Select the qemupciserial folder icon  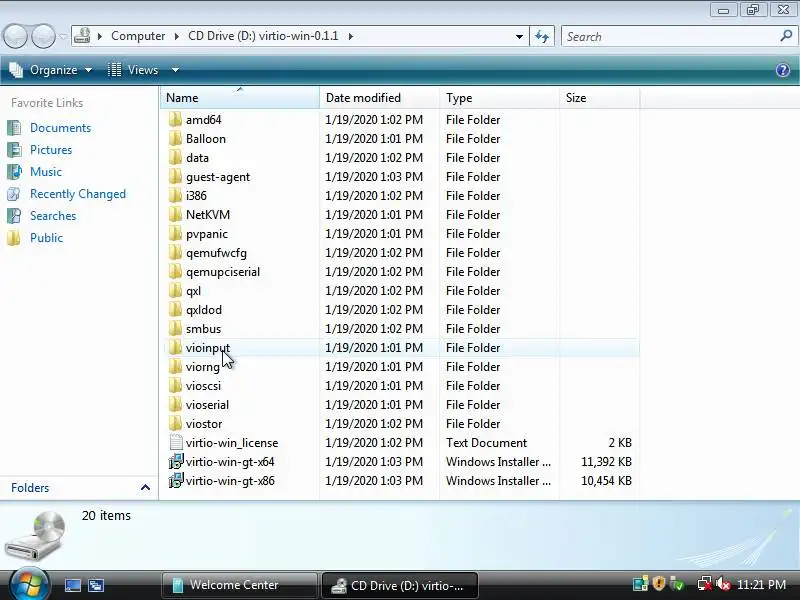(x=175, y=271)
